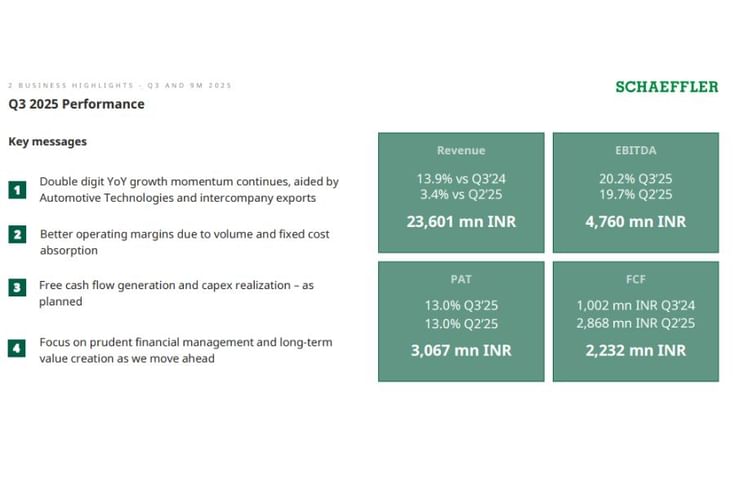This screenshot has width=735, height=490.
Task: Click the Key messages subheading
Action: [x=47, y=142]
